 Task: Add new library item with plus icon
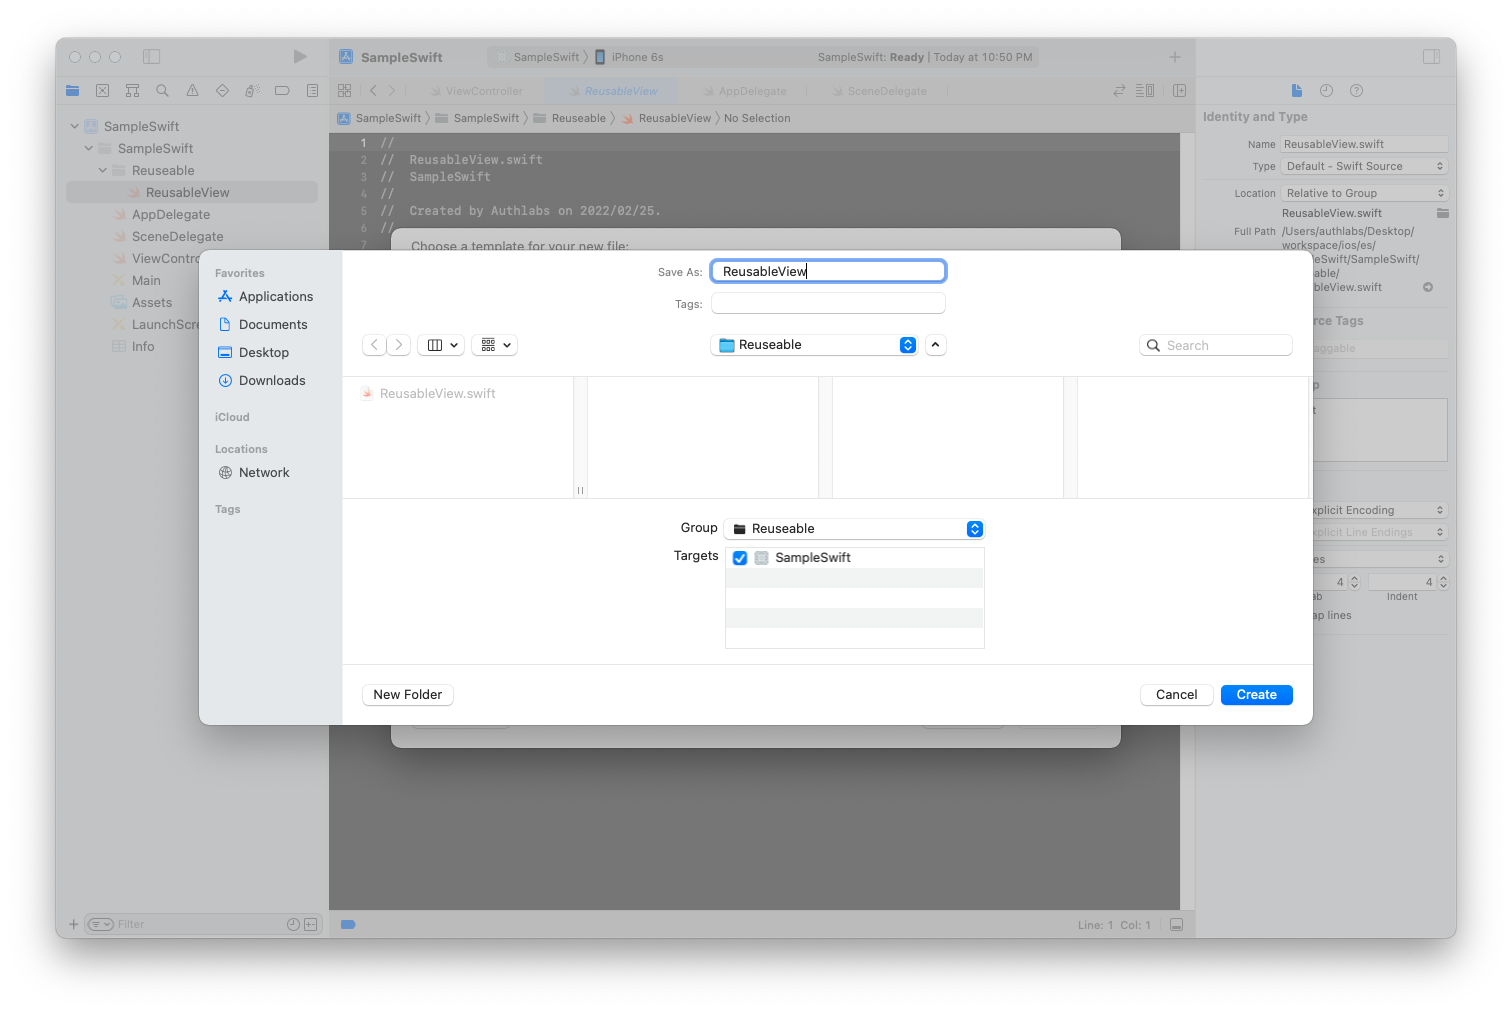(1175, 57)
